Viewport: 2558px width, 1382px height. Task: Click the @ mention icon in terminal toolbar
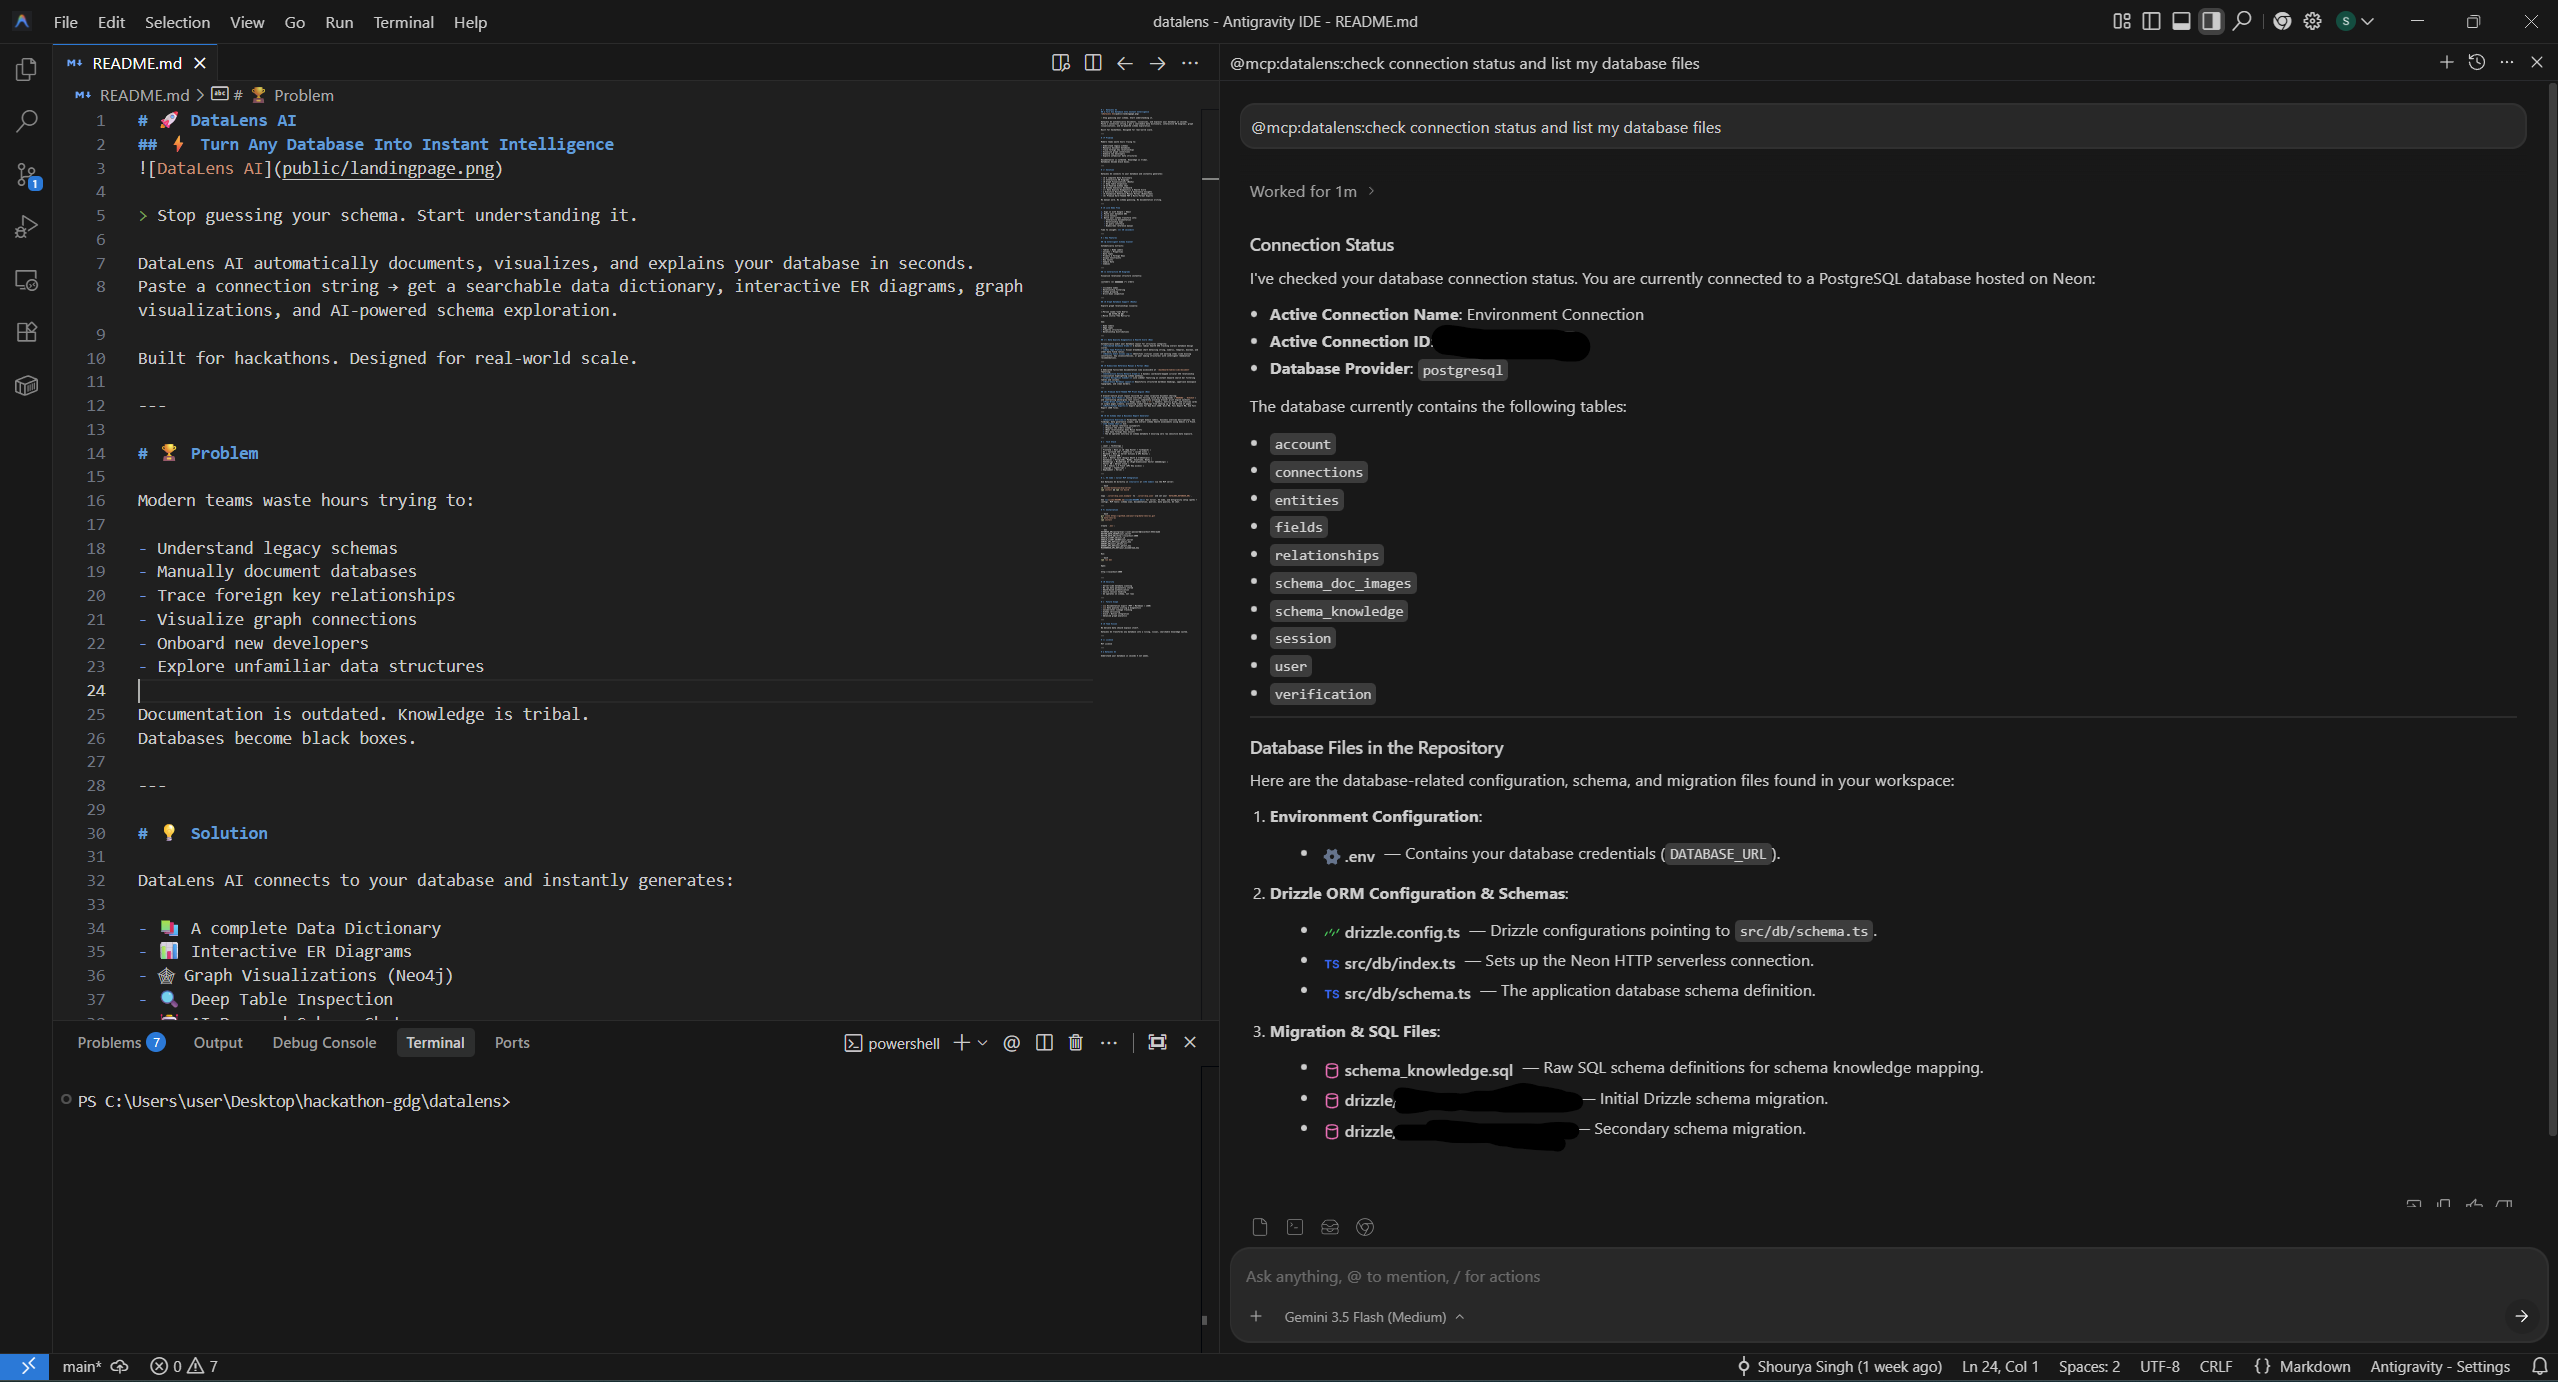coord(1012,1042)
